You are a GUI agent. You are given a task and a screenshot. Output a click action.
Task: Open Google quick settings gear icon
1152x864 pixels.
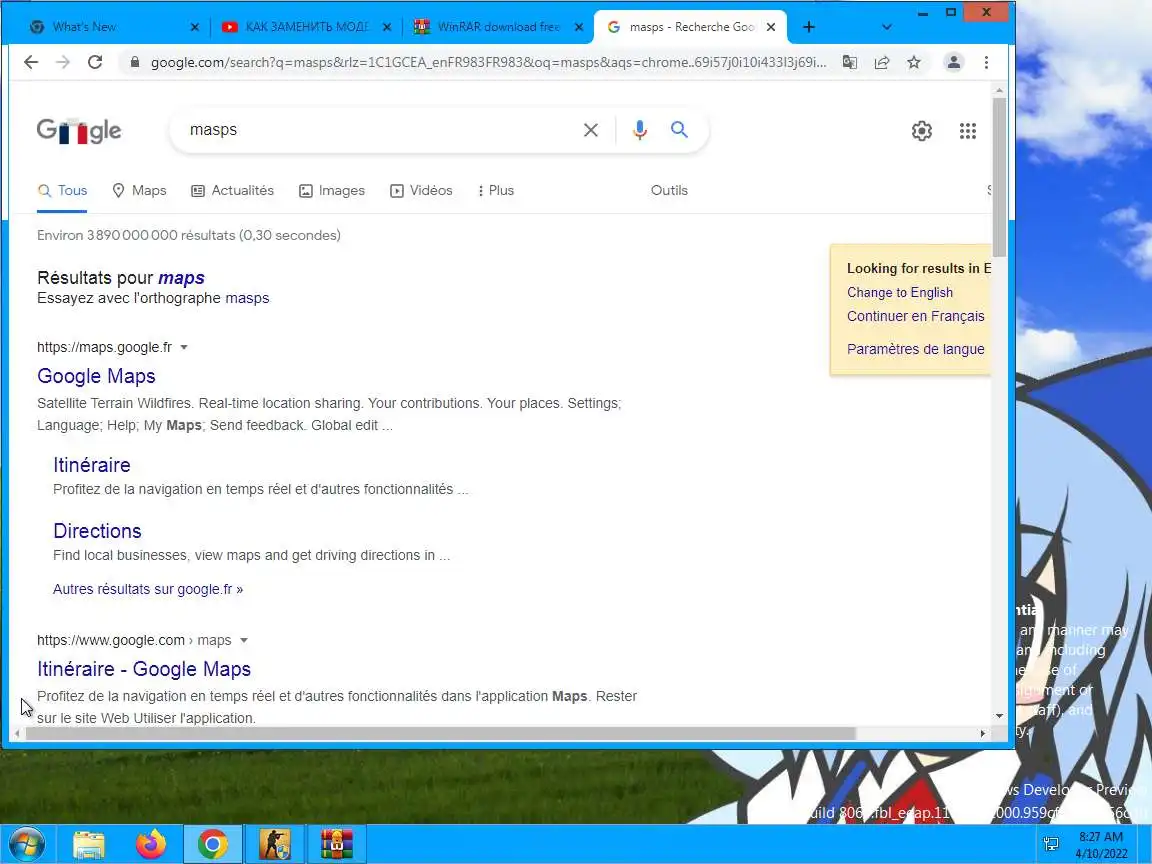921,131
